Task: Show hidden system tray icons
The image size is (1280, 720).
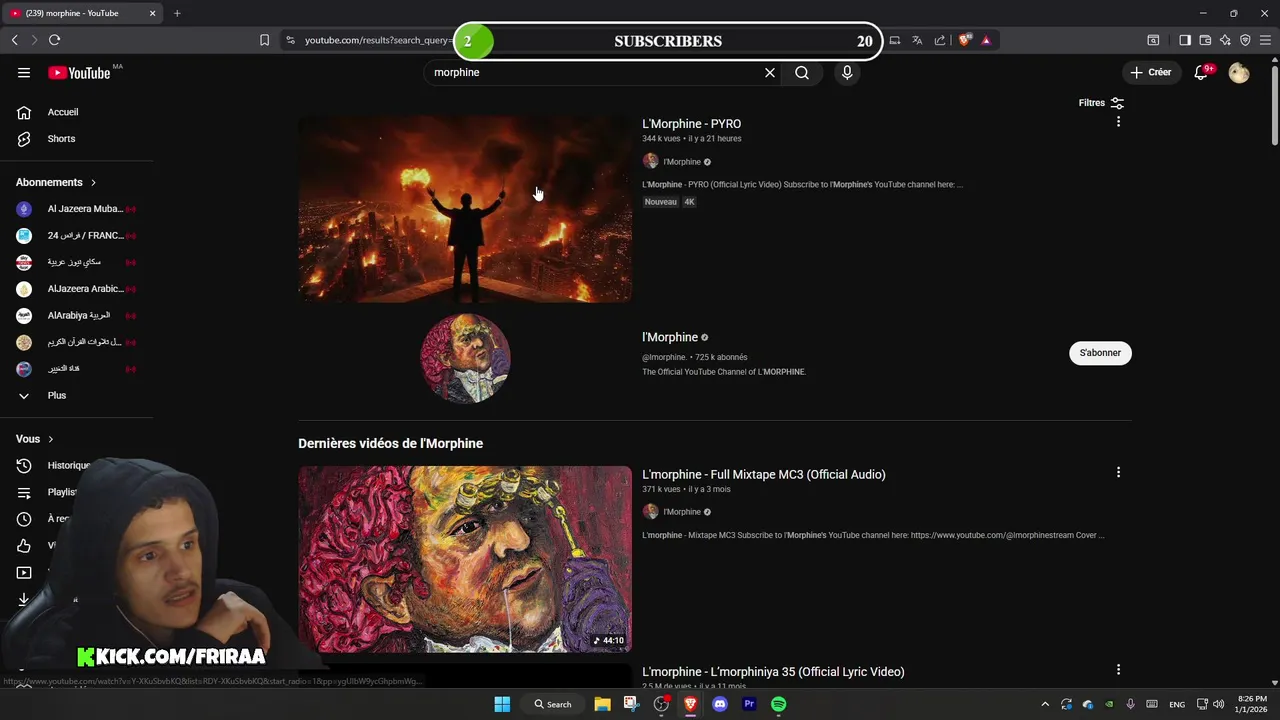Action: point(1045,704)
